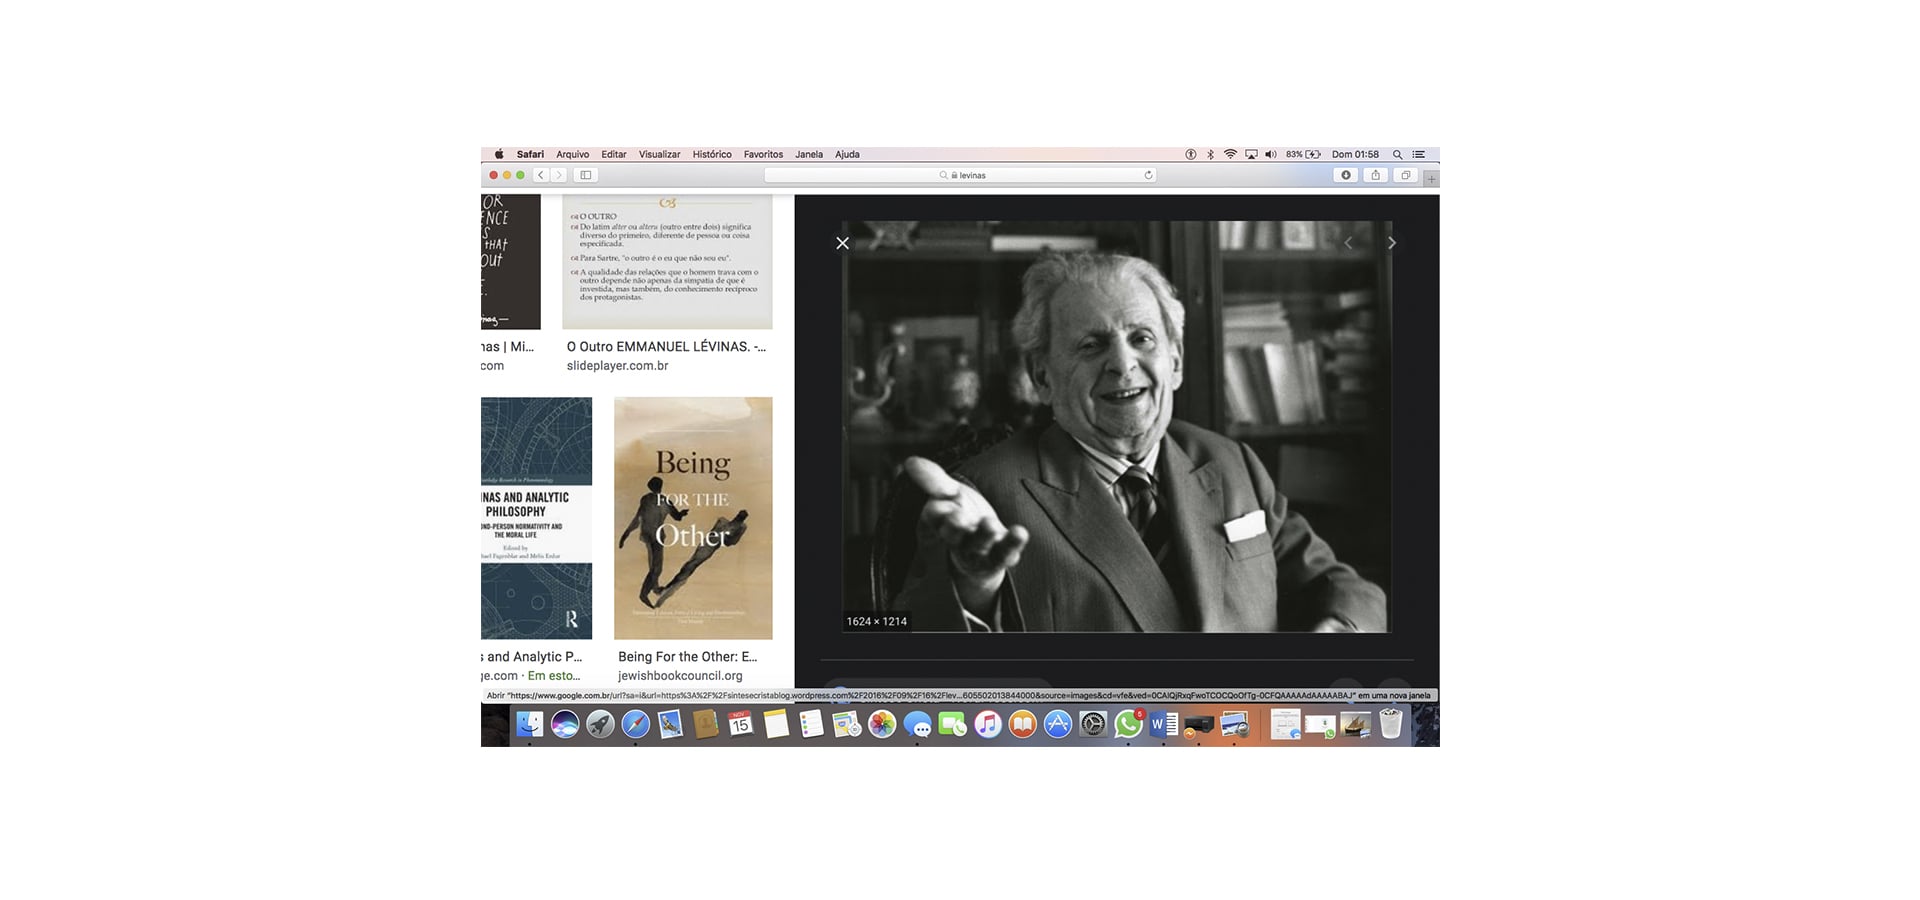The width and height of the screenshot is (1920, 900).
Task: Open Notification Center list icon
Action: click(x=1418, y=154)
